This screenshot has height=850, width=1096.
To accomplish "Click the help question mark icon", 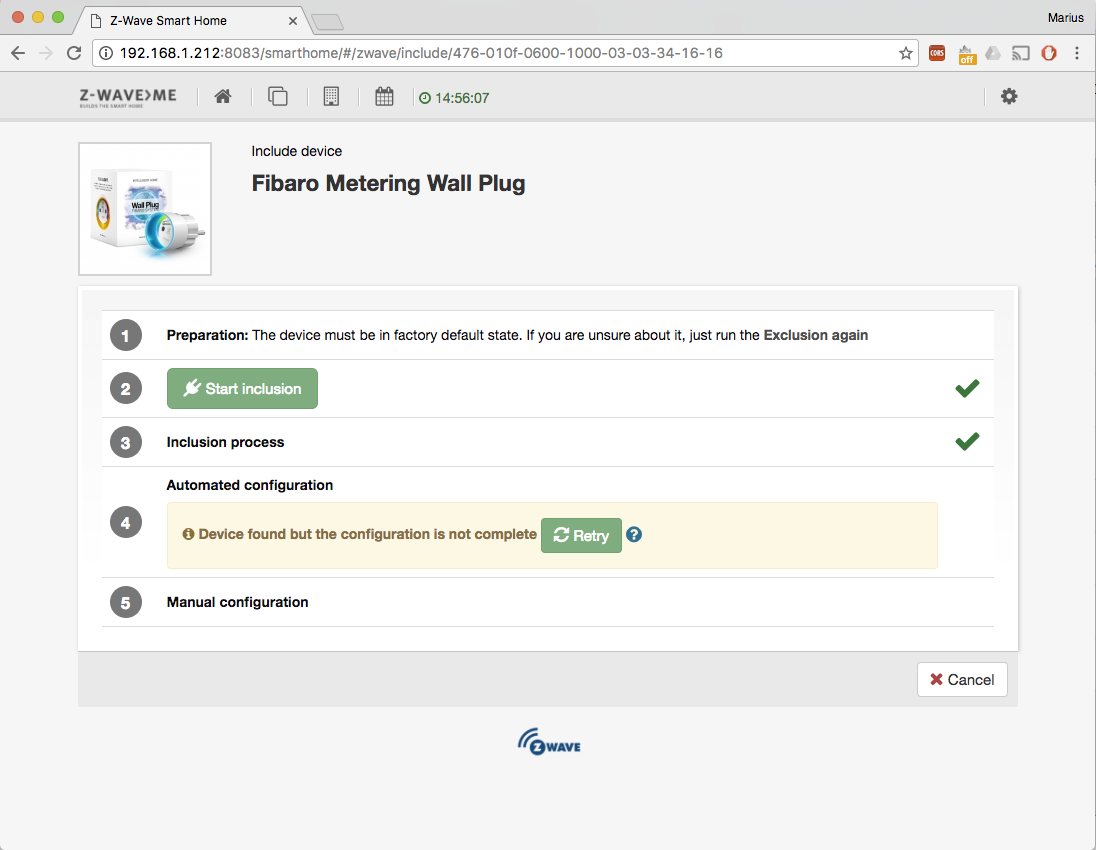I will [634, 535].
